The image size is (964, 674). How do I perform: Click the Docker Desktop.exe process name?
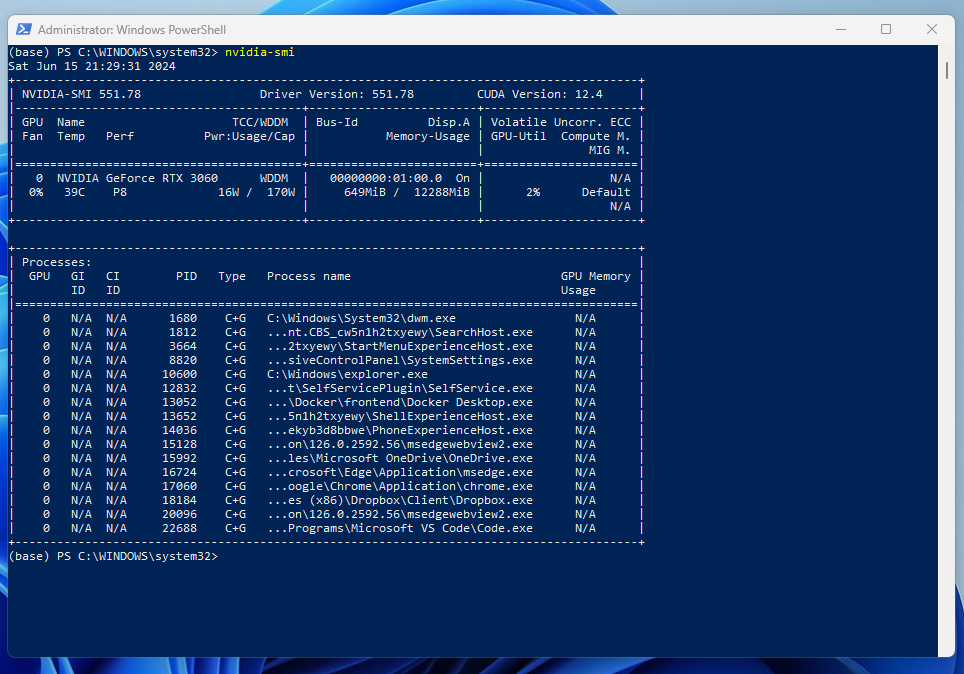coord(400,403)
